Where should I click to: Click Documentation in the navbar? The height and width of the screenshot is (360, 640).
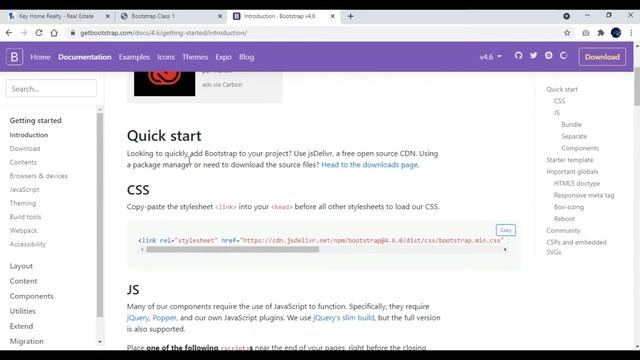tap(84, 57)
